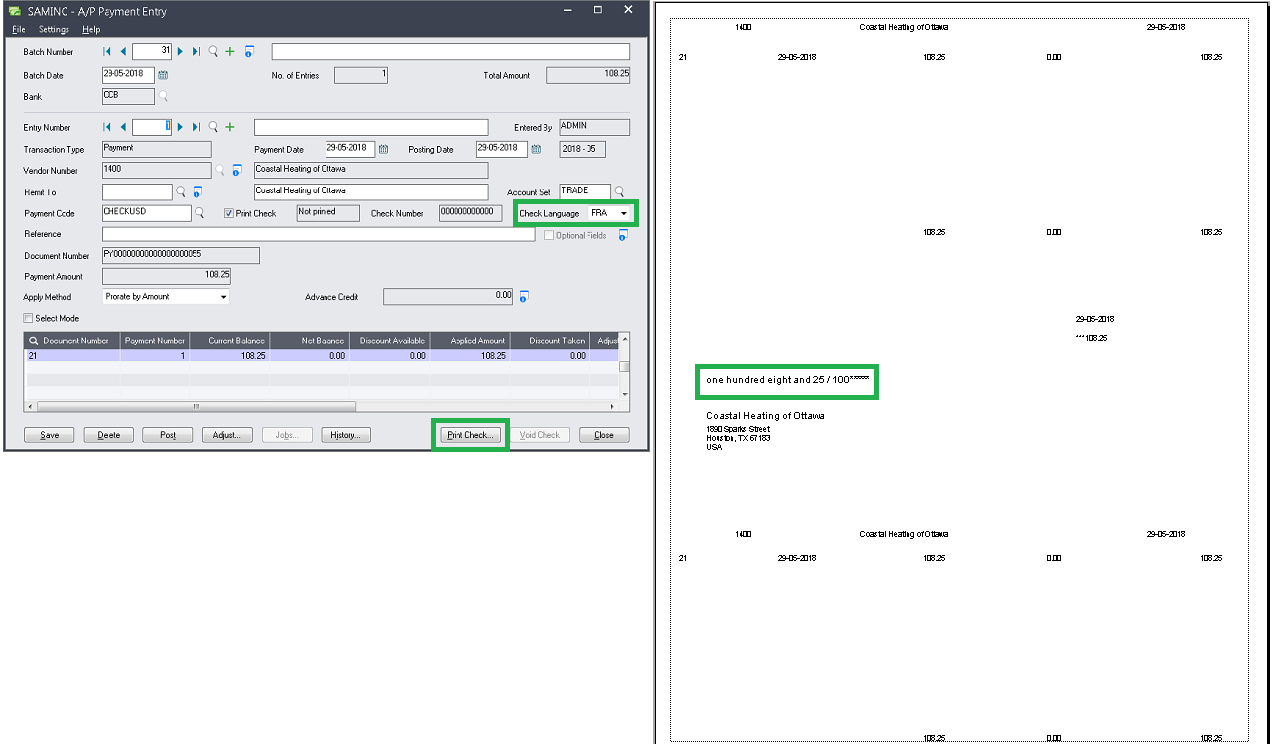The width and height of the screenshot is (1274, 746).
Task: Click finder icon in Document Number column header
Action: (34, 341)
